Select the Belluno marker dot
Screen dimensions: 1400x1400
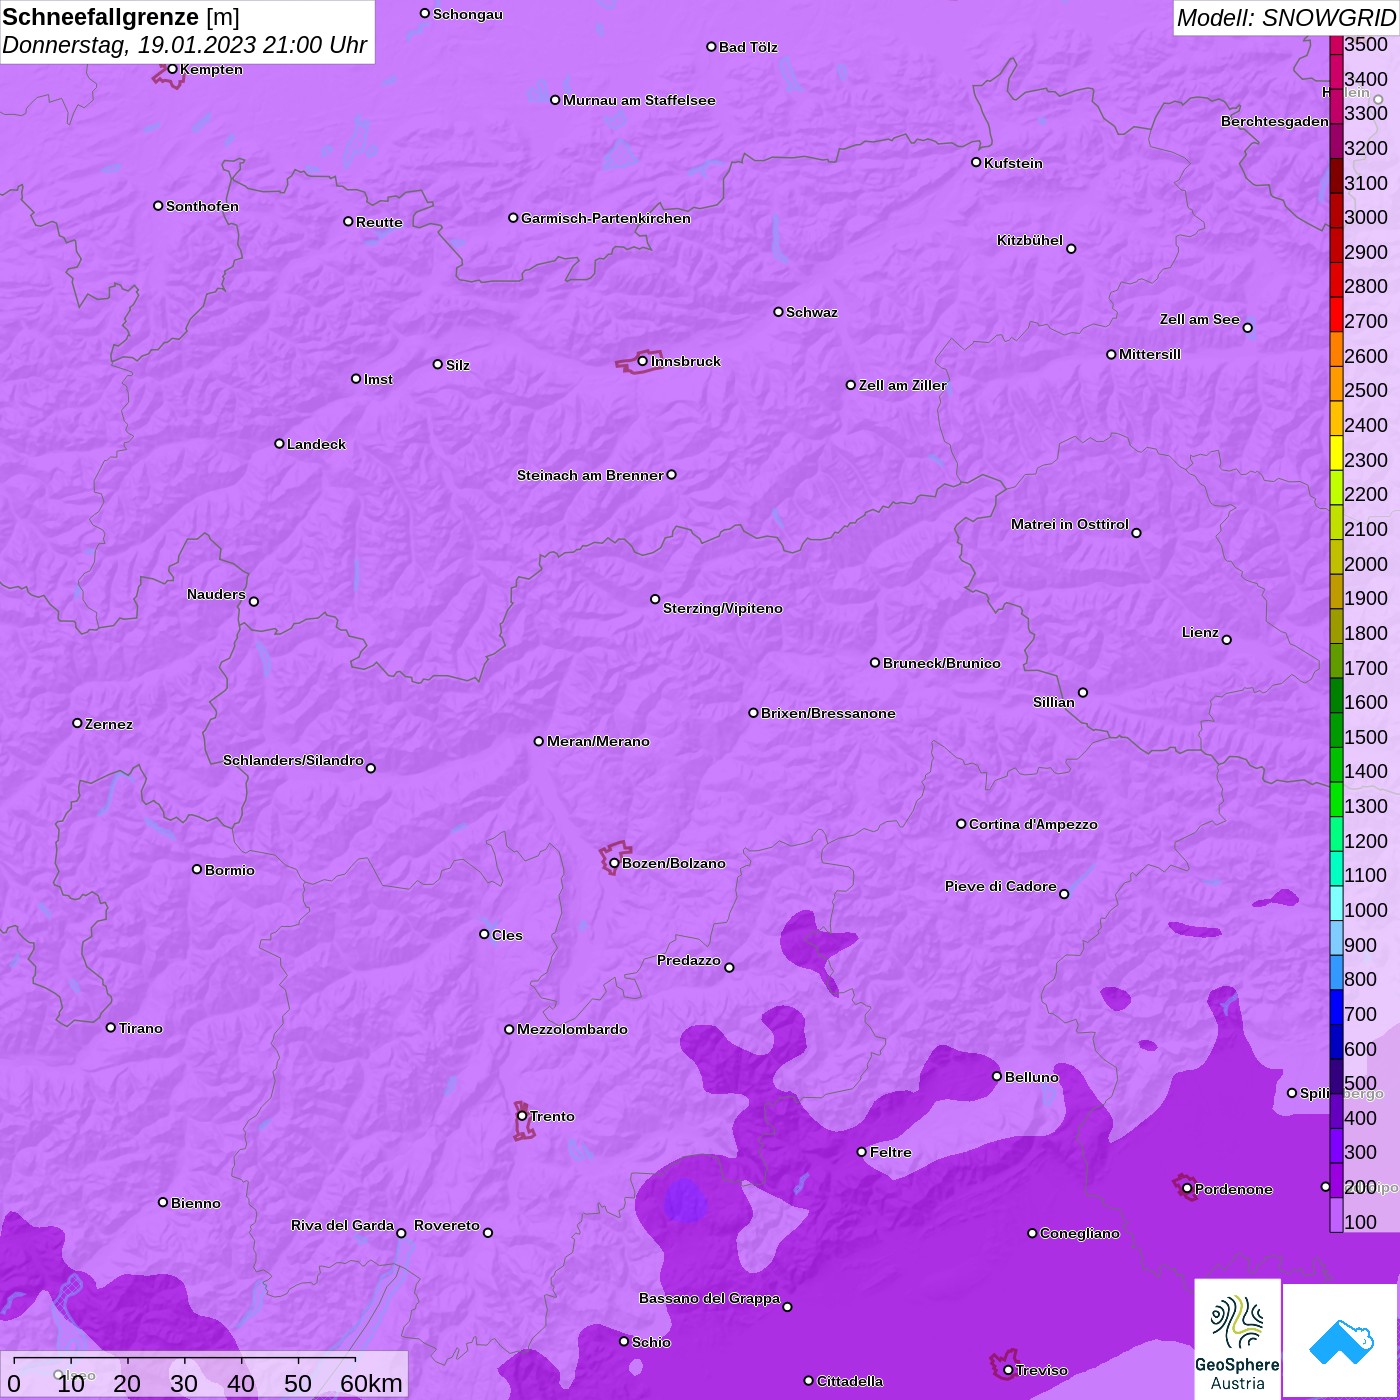tap(997, 1076)
